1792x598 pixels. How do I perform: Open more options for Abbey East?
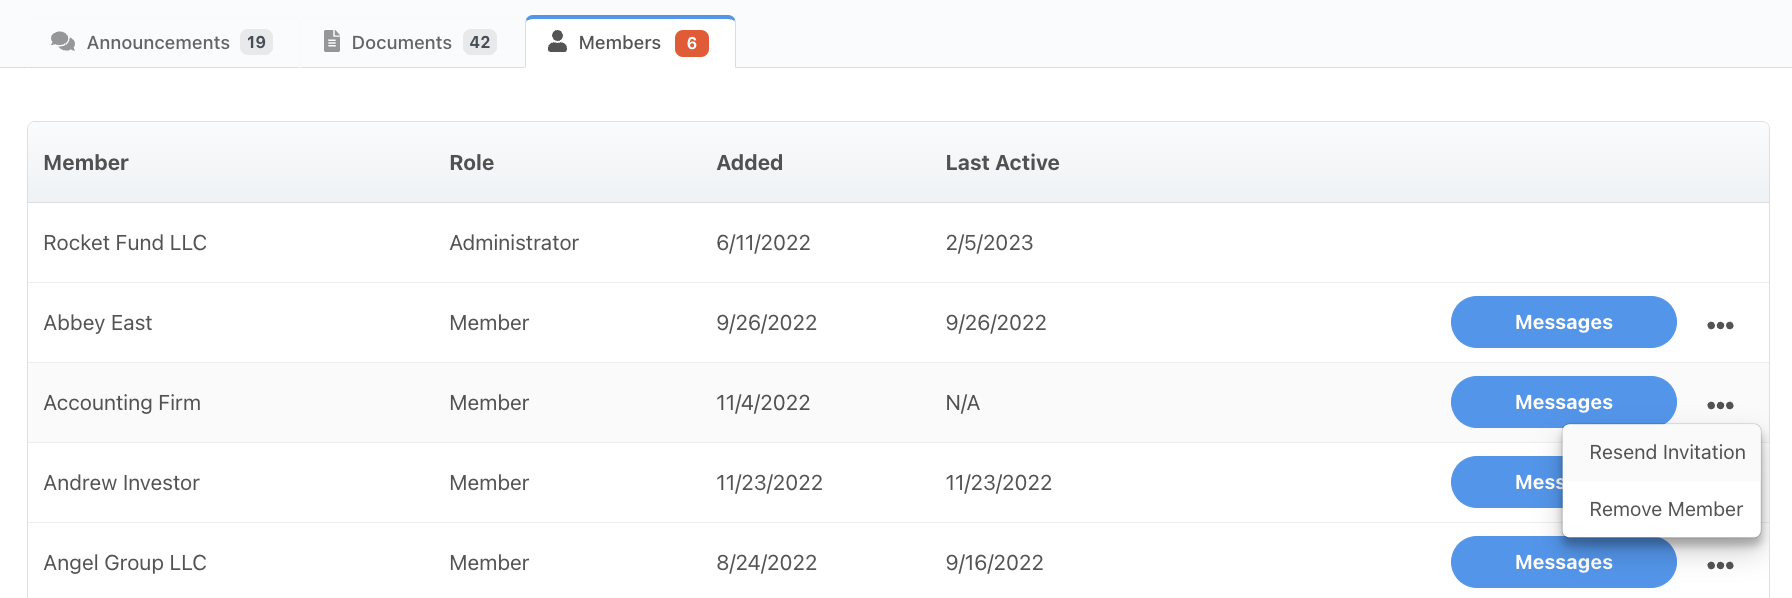[1720, 325]
